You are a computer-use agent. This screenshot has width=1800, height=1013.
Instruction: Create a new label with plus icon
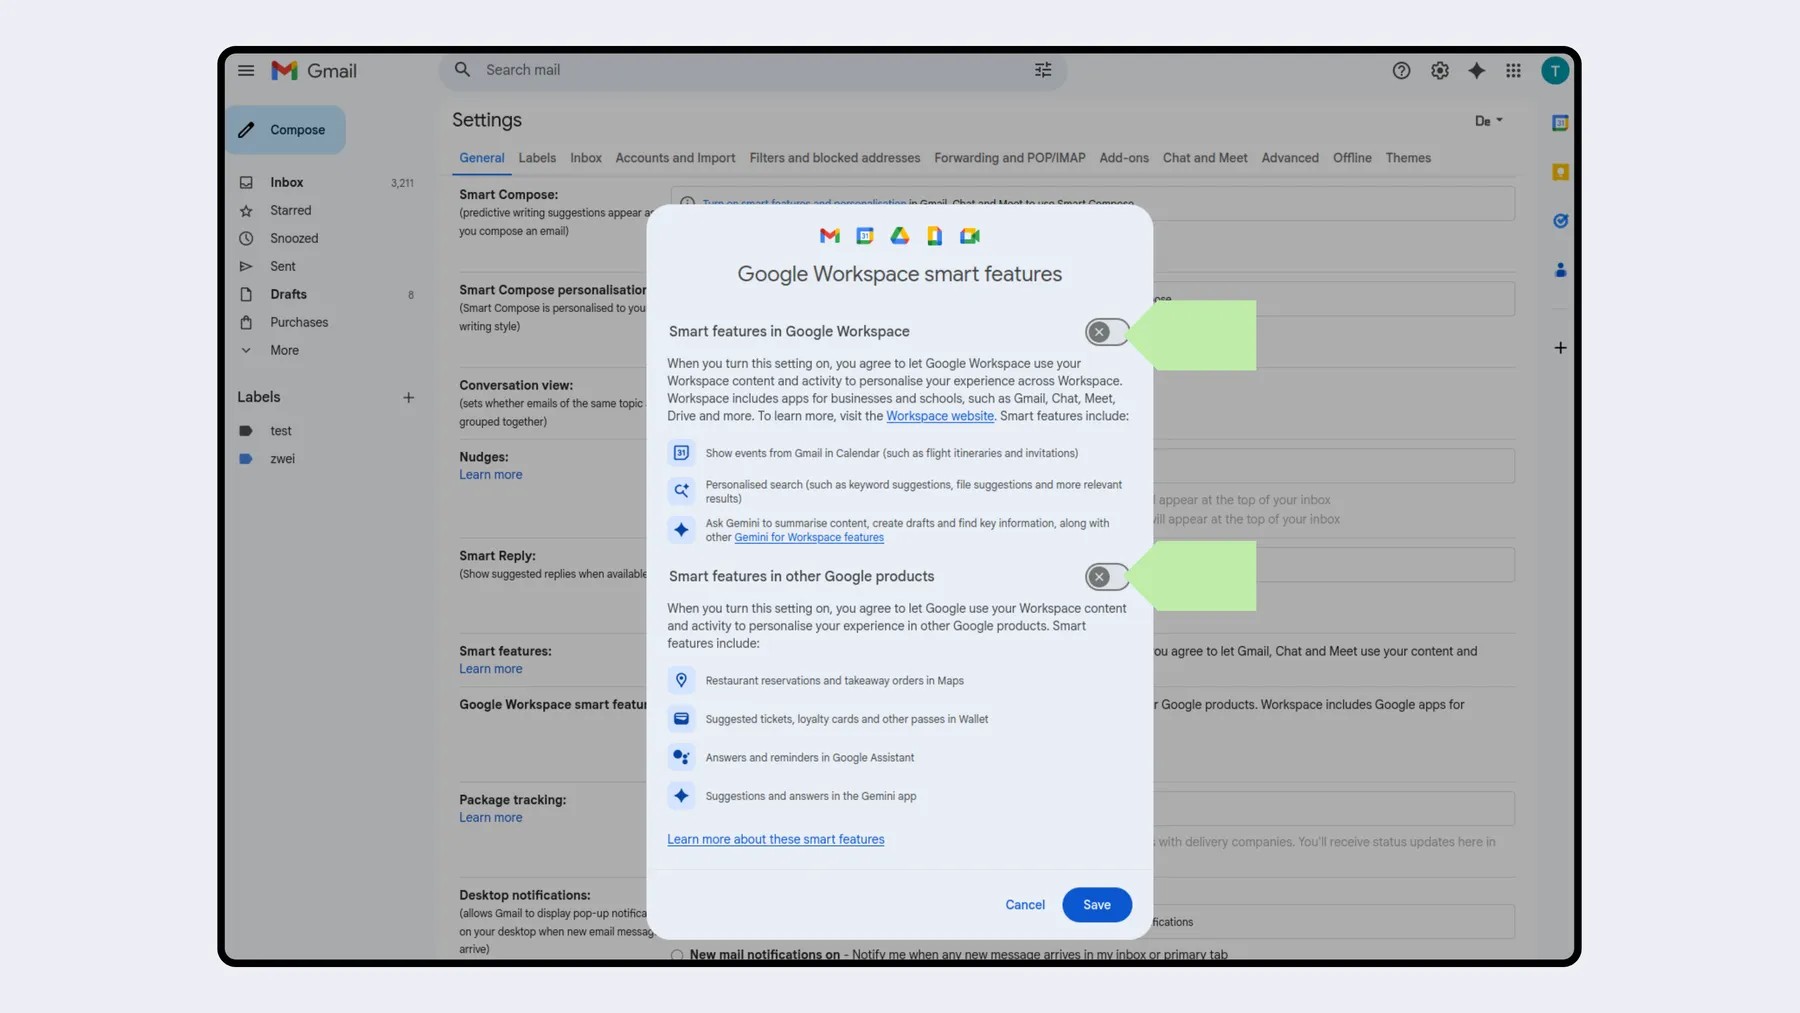pyautogui.click(x=408, y=398)
